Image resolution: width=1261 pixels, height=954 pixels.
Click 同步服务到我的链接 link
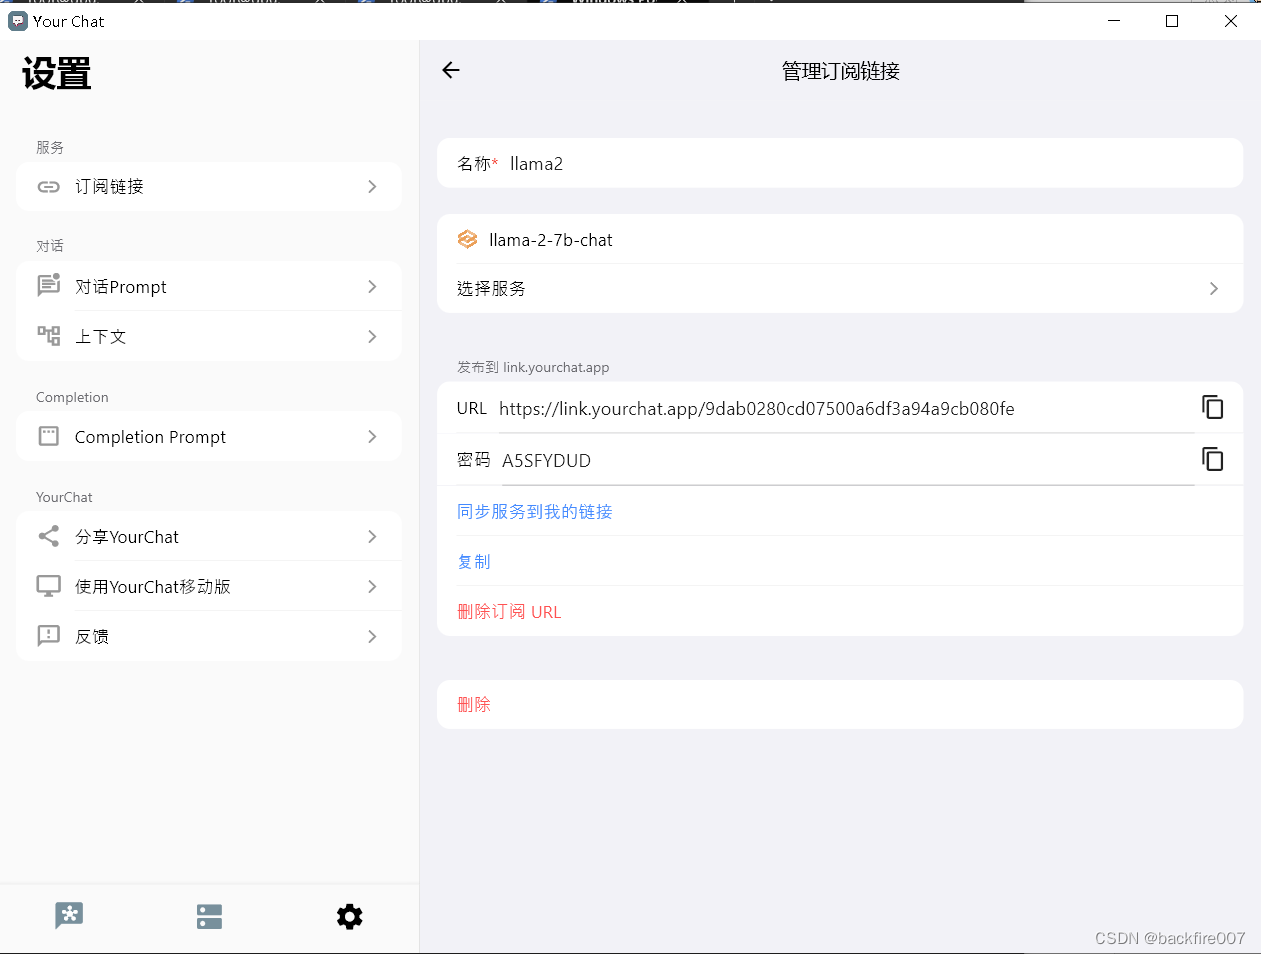(x=535, y=511)
